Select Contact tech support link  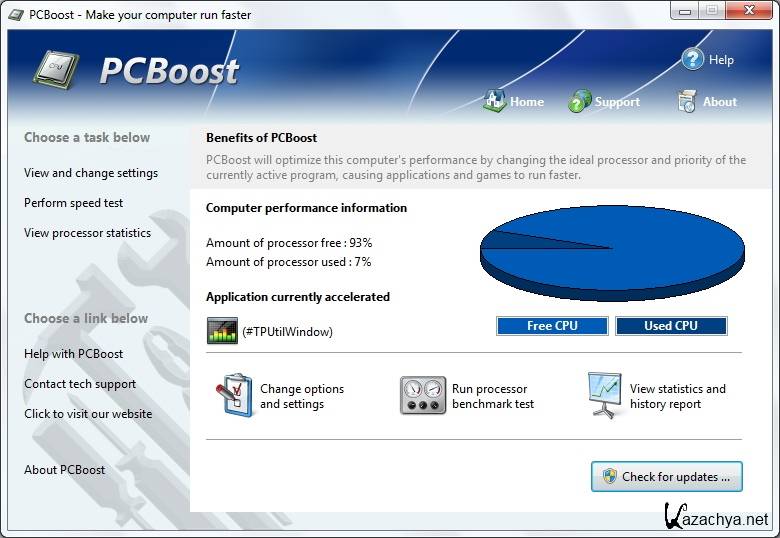(80, 384)
